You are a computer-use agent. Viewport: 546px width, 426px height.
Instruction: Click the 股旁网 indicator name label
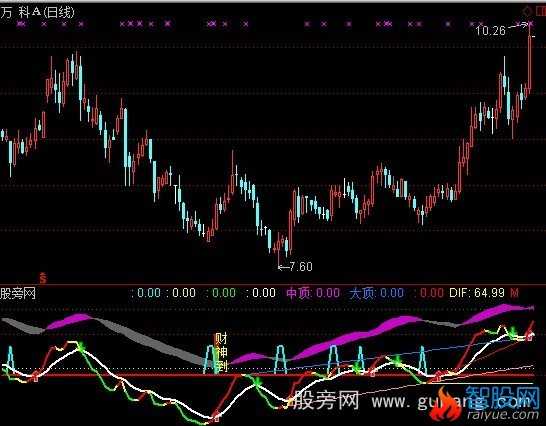point(18,293)
